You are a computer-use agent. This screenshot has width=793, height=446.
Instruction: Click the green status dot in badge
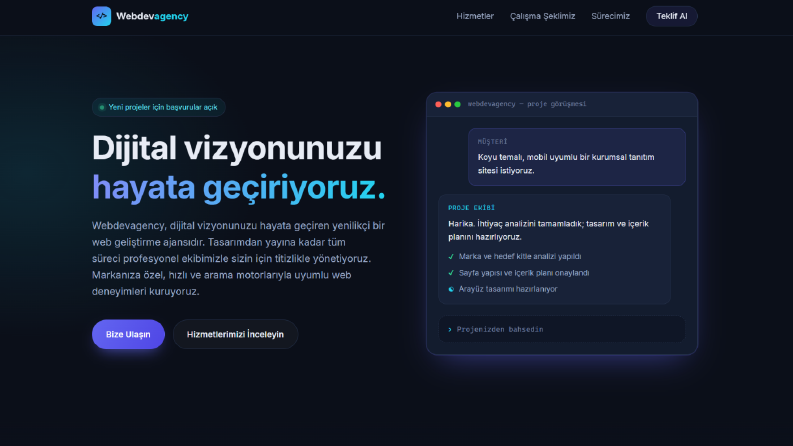102,107
